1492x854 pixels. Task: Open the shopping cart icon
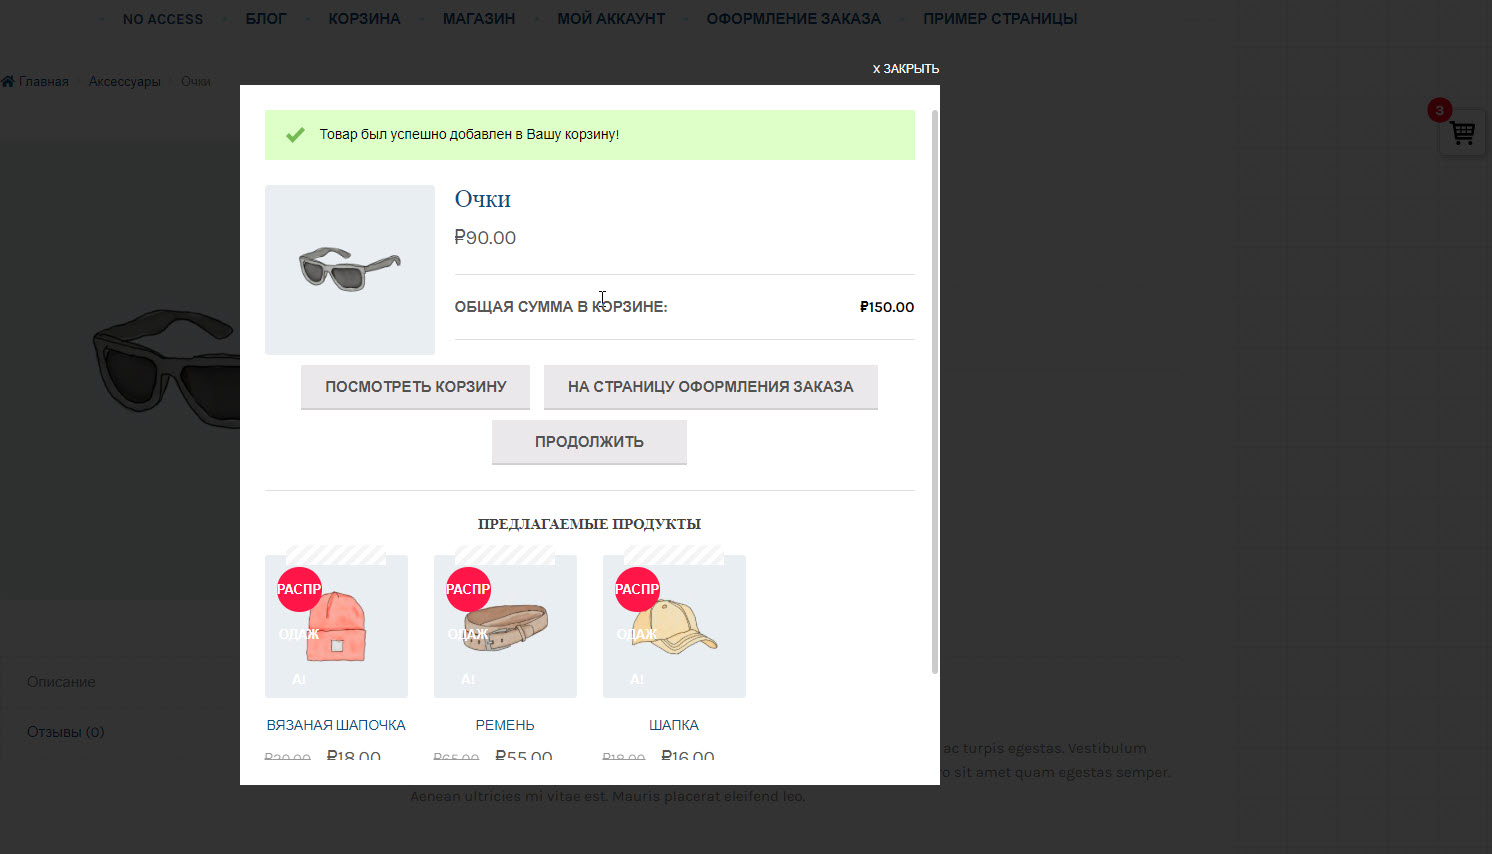click(1462, 133)
